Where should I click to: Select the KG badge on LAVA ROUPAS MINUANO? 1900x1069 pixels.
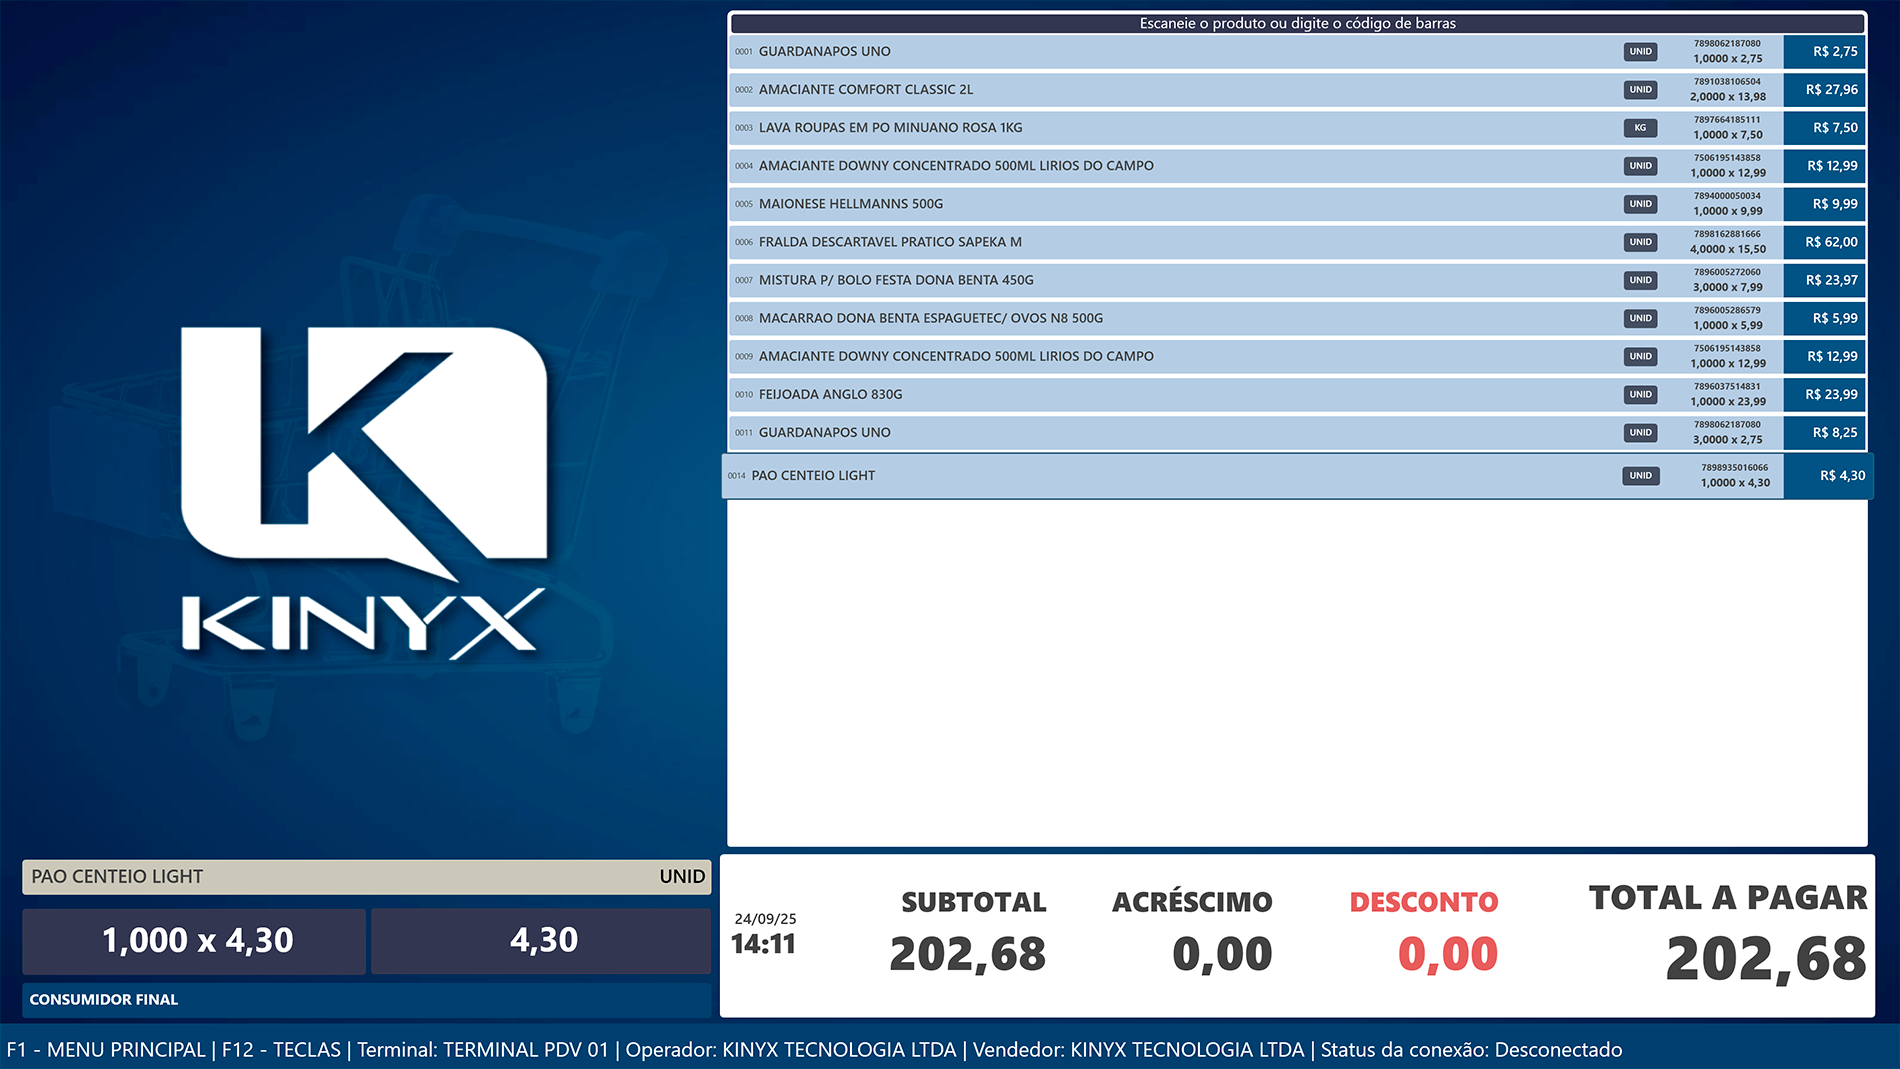point(1640,127)
